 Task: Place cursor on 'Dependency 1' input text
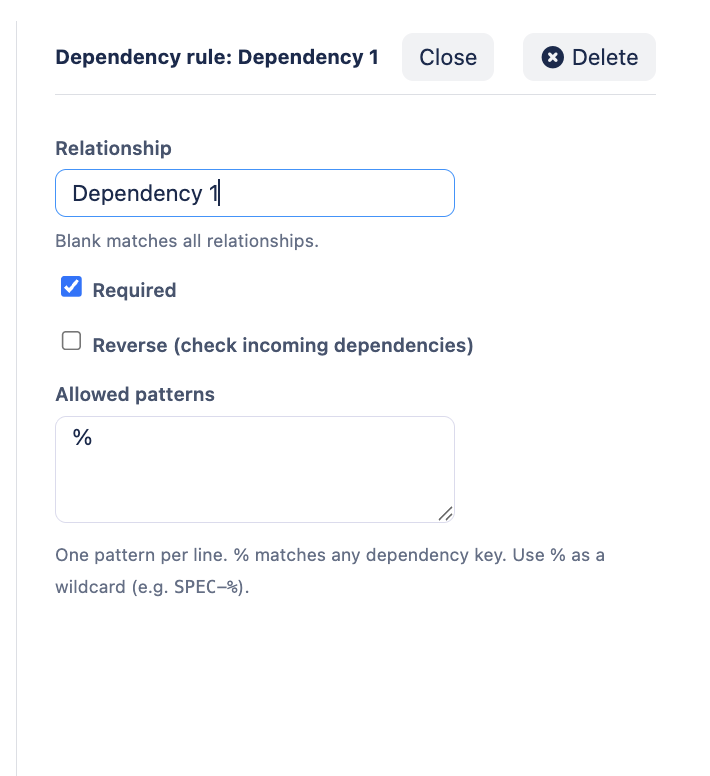point(145,193)
